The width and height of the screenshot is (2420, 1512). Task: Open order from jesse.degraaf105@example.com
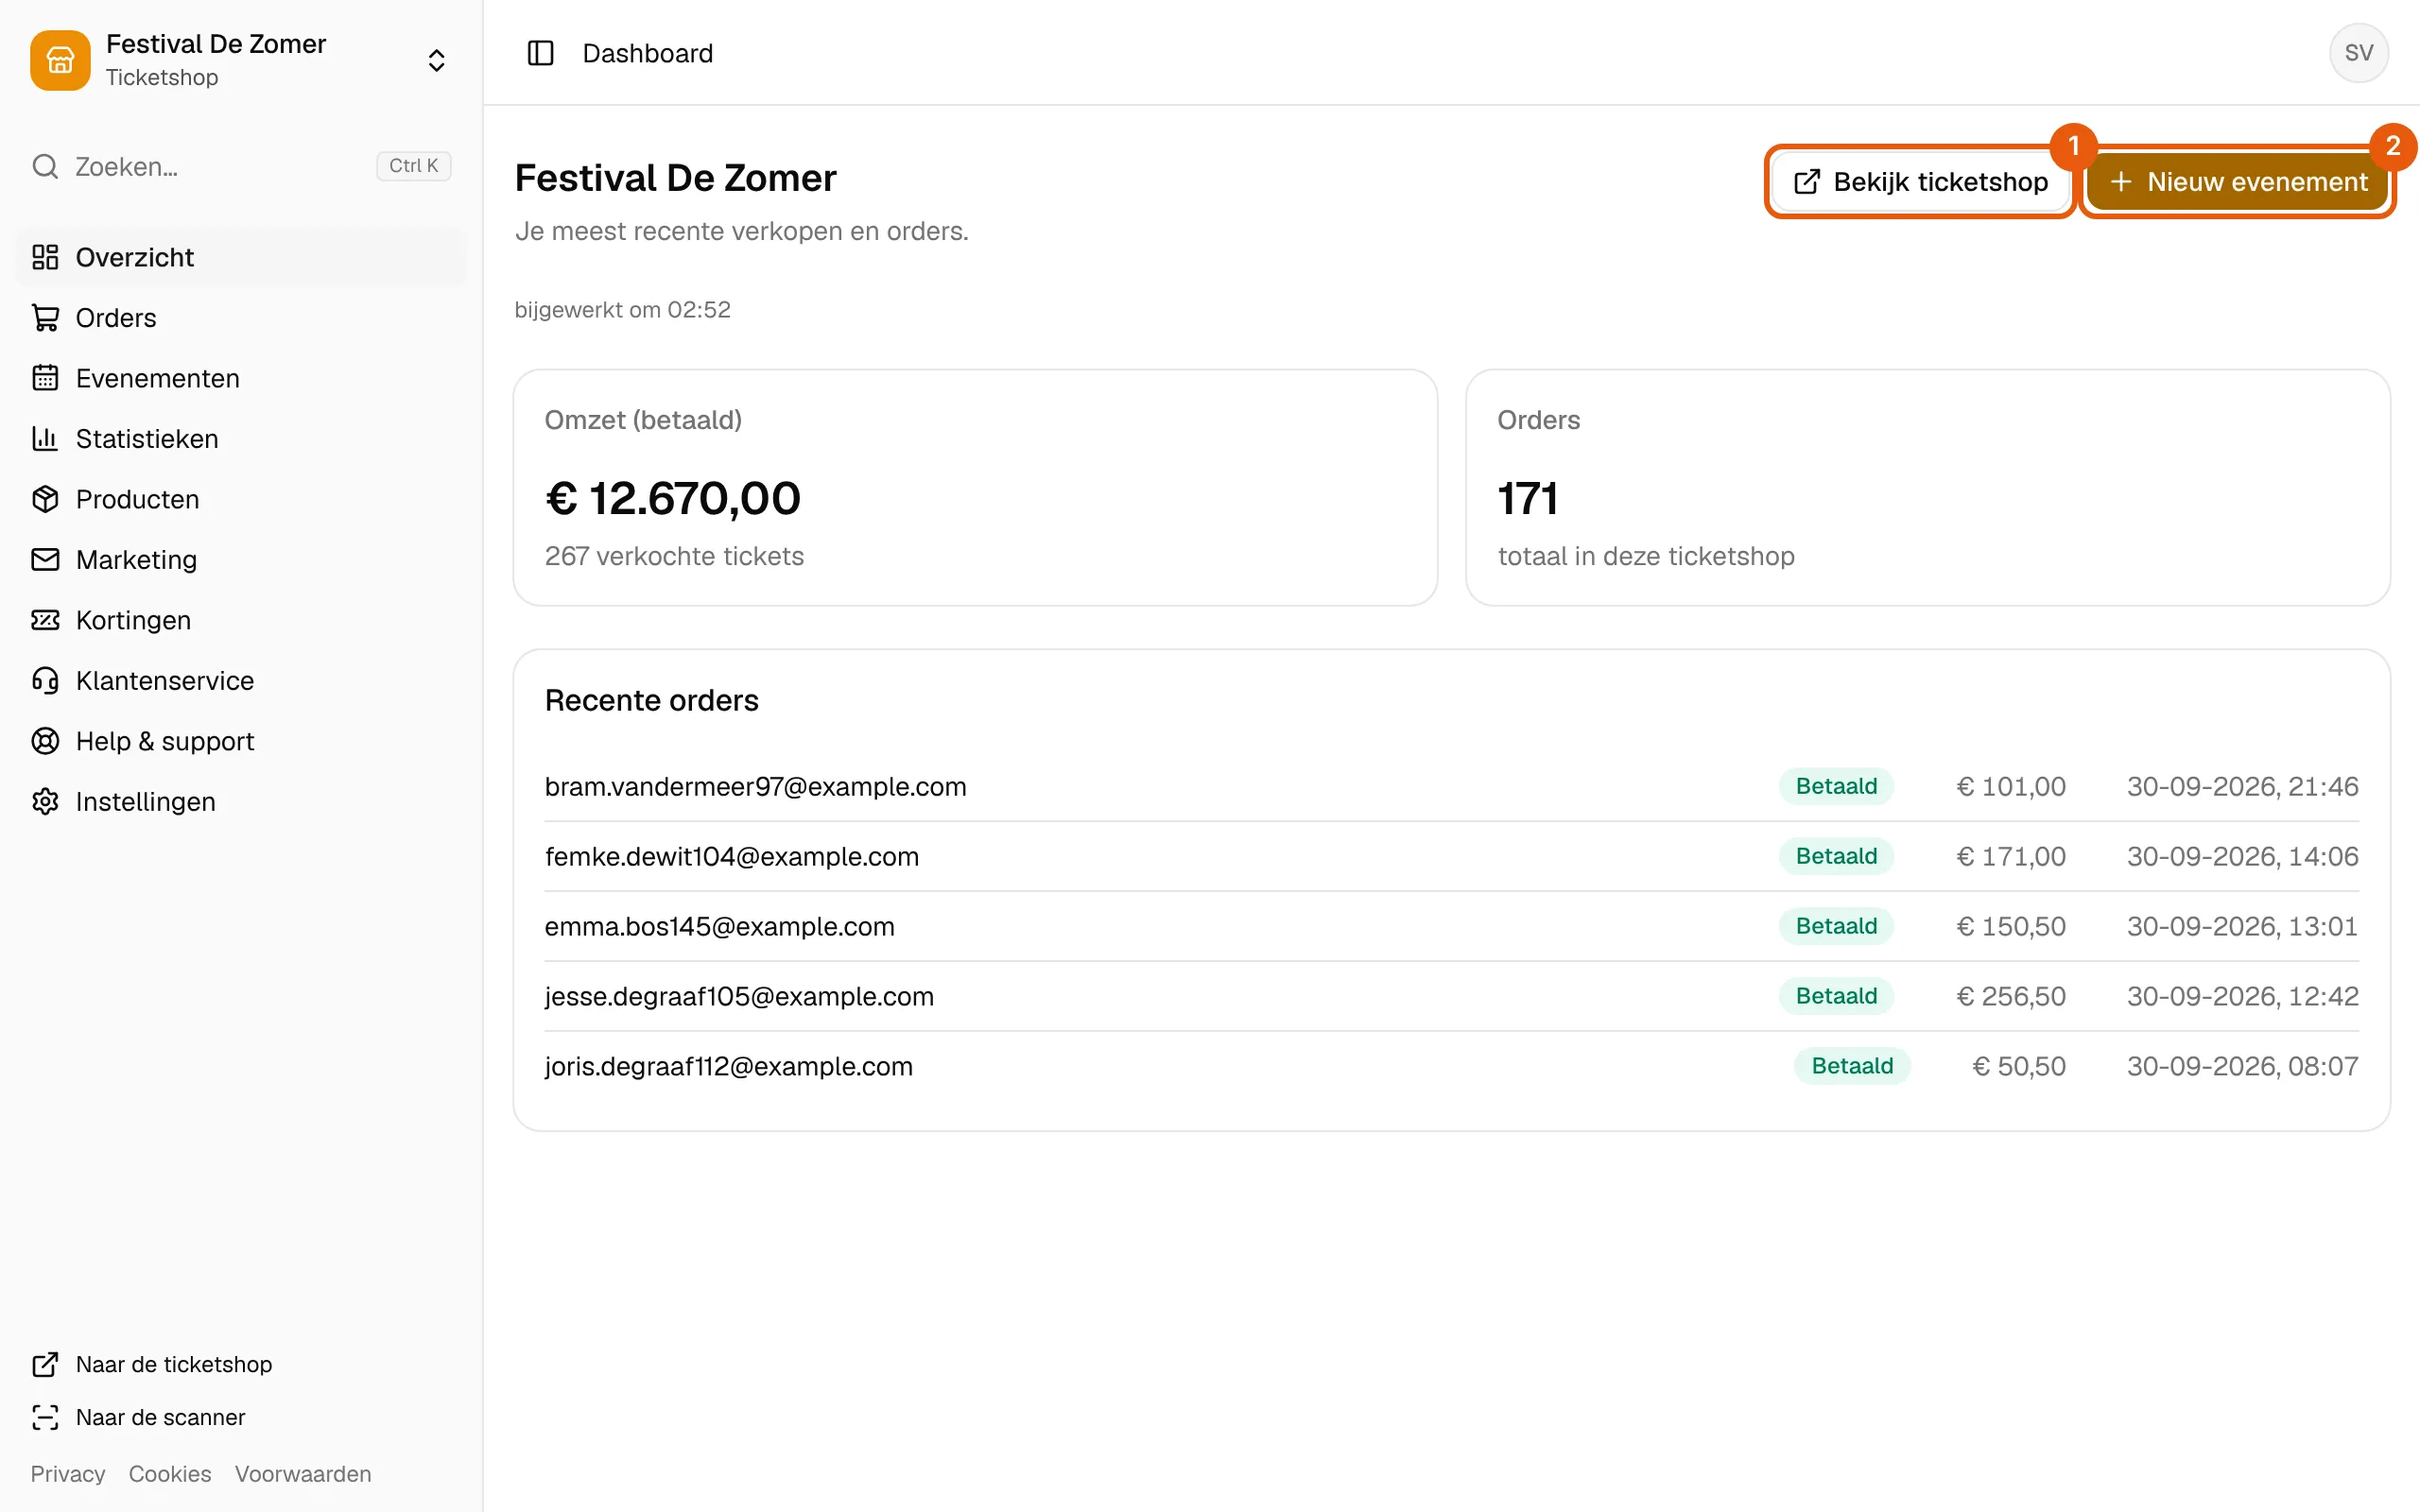(1451, 997)
